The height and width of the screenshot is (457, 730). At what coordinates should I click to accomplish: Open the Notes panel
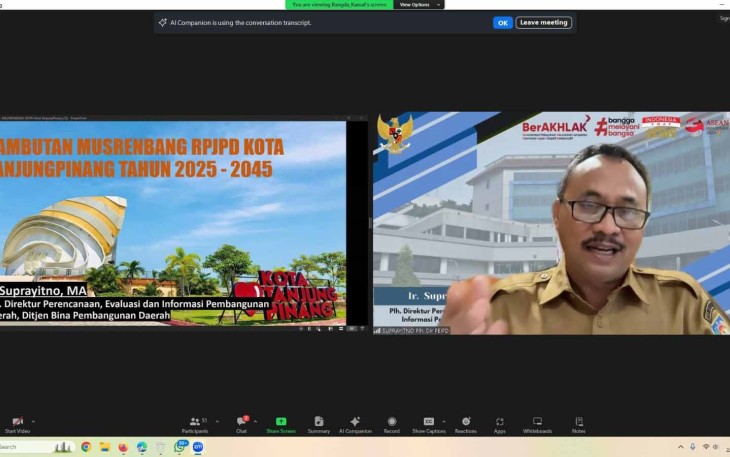click(x=579, y=425)
